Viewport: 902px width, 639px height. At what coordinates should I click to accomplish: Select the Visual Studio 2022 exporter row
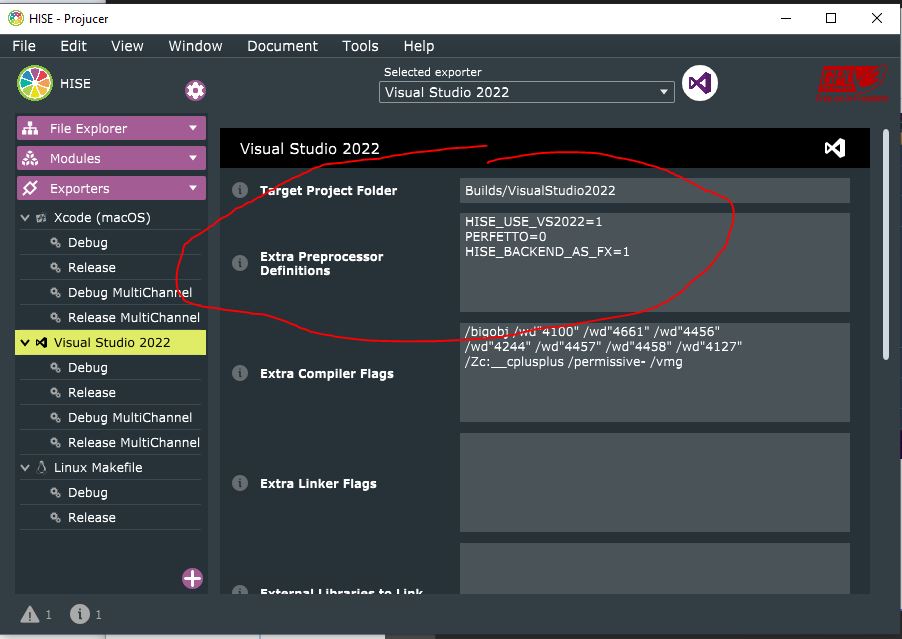(x=110, y=343)
